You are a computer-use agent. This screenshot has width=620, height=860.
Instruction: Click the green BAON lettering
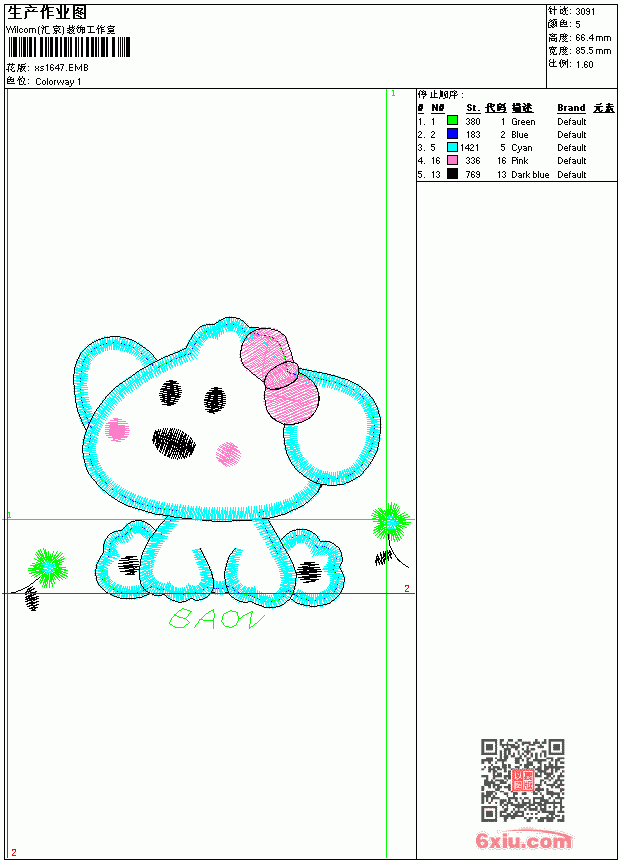coord(216,618)
